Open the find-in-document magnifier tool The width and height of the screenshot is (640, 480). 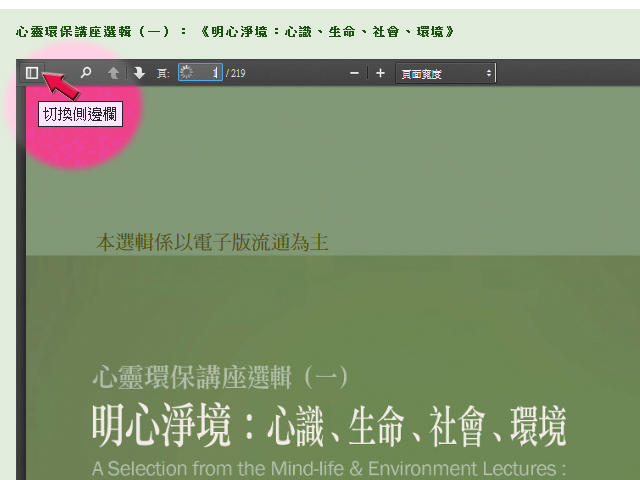coord(86,73)
